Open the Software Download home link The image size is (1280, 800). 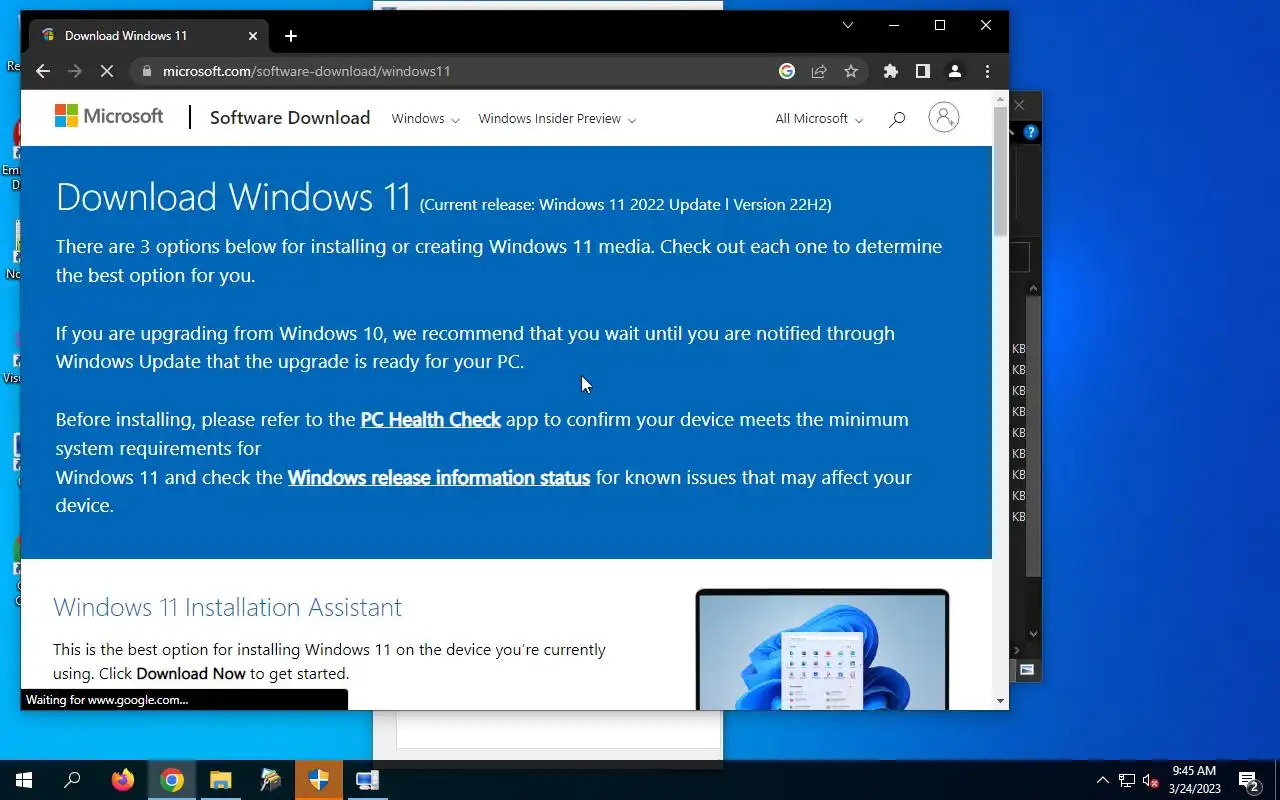coord(290,118)
